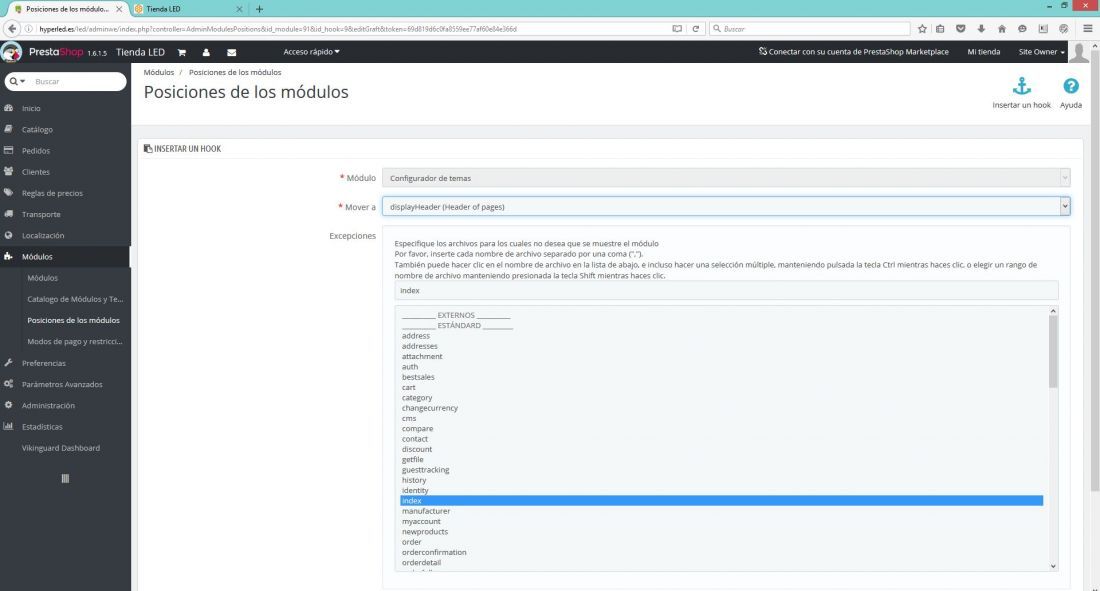Click Conectar con su cuenta de PrestaShop Marketplace

point(853,52)
